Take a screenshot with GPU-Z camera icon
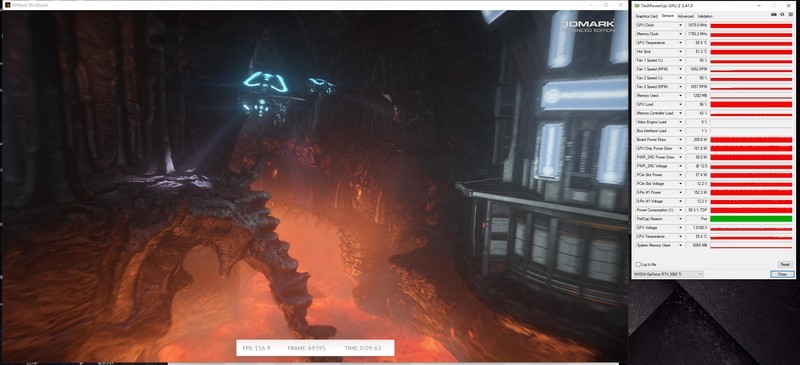800x365 pixels. point(774,14)
